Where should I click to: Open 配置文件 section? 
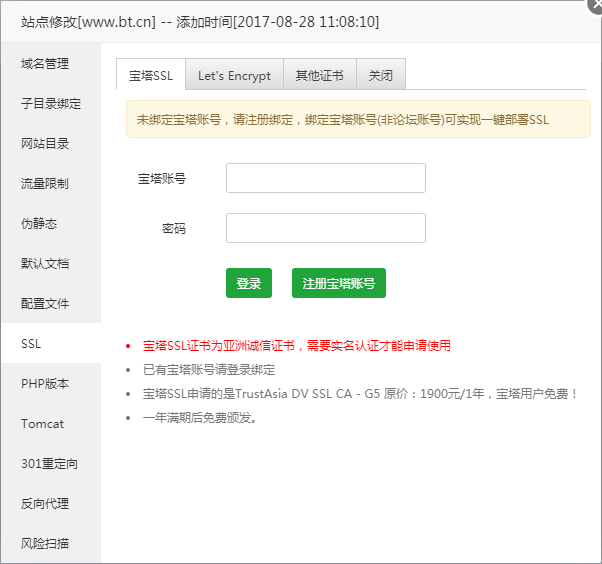click(51, 303)
